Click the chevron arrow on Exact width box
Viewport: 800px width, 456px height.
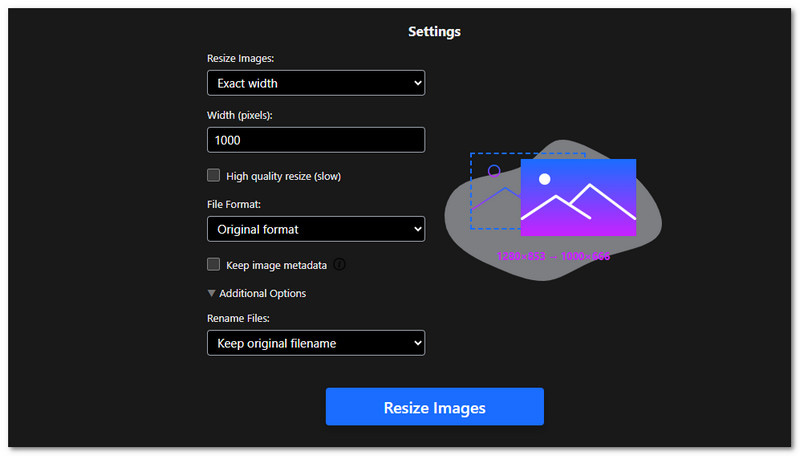tap(417, 83)
